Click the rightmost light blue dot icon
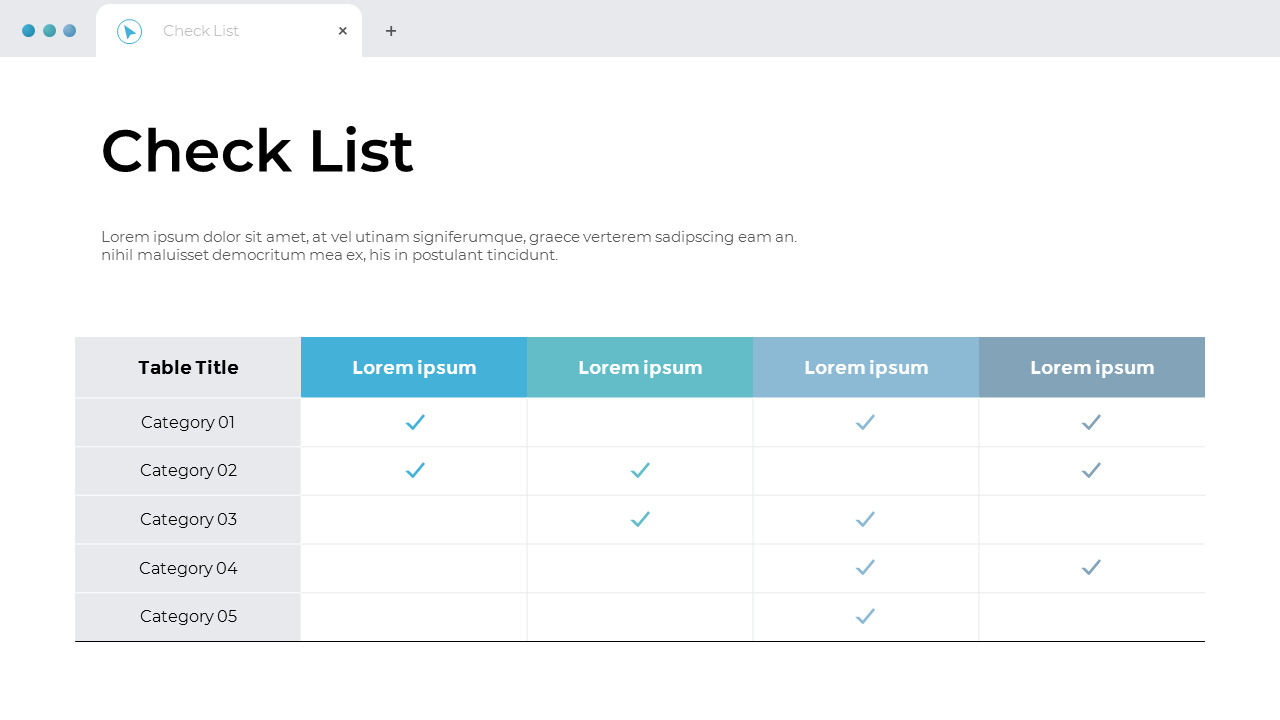This screenshot has width=1280, height=720. click(x=69, y=30)
